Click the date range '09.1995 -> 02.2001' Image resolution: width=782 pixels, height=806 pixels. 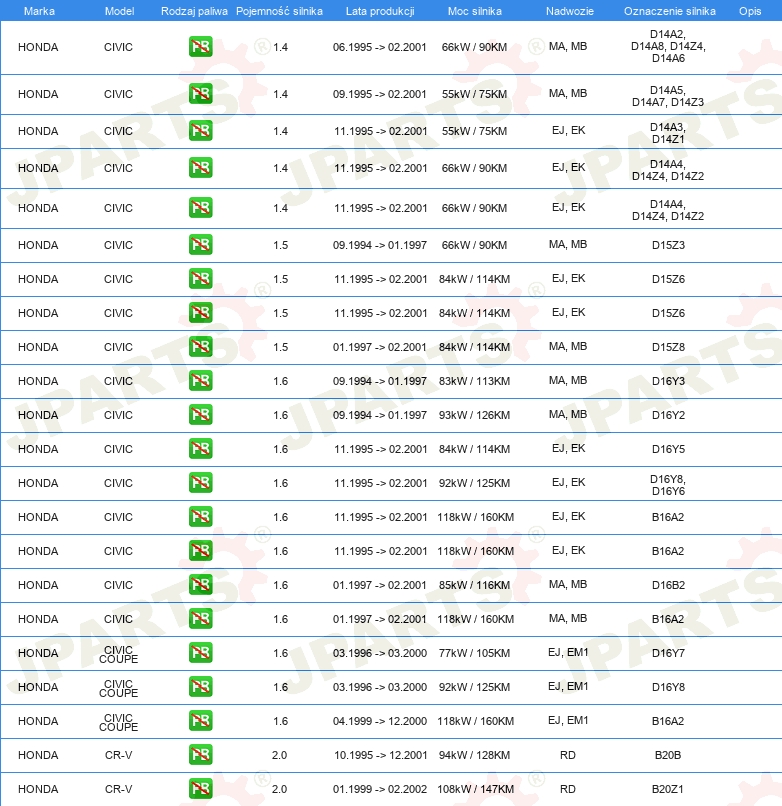tap(379, 94)
